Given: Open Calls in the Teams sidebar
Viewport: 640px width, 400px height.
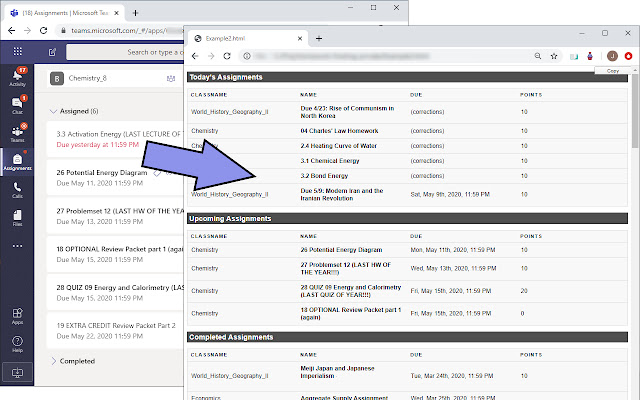Looking at the screenshot, I should 17,189.
